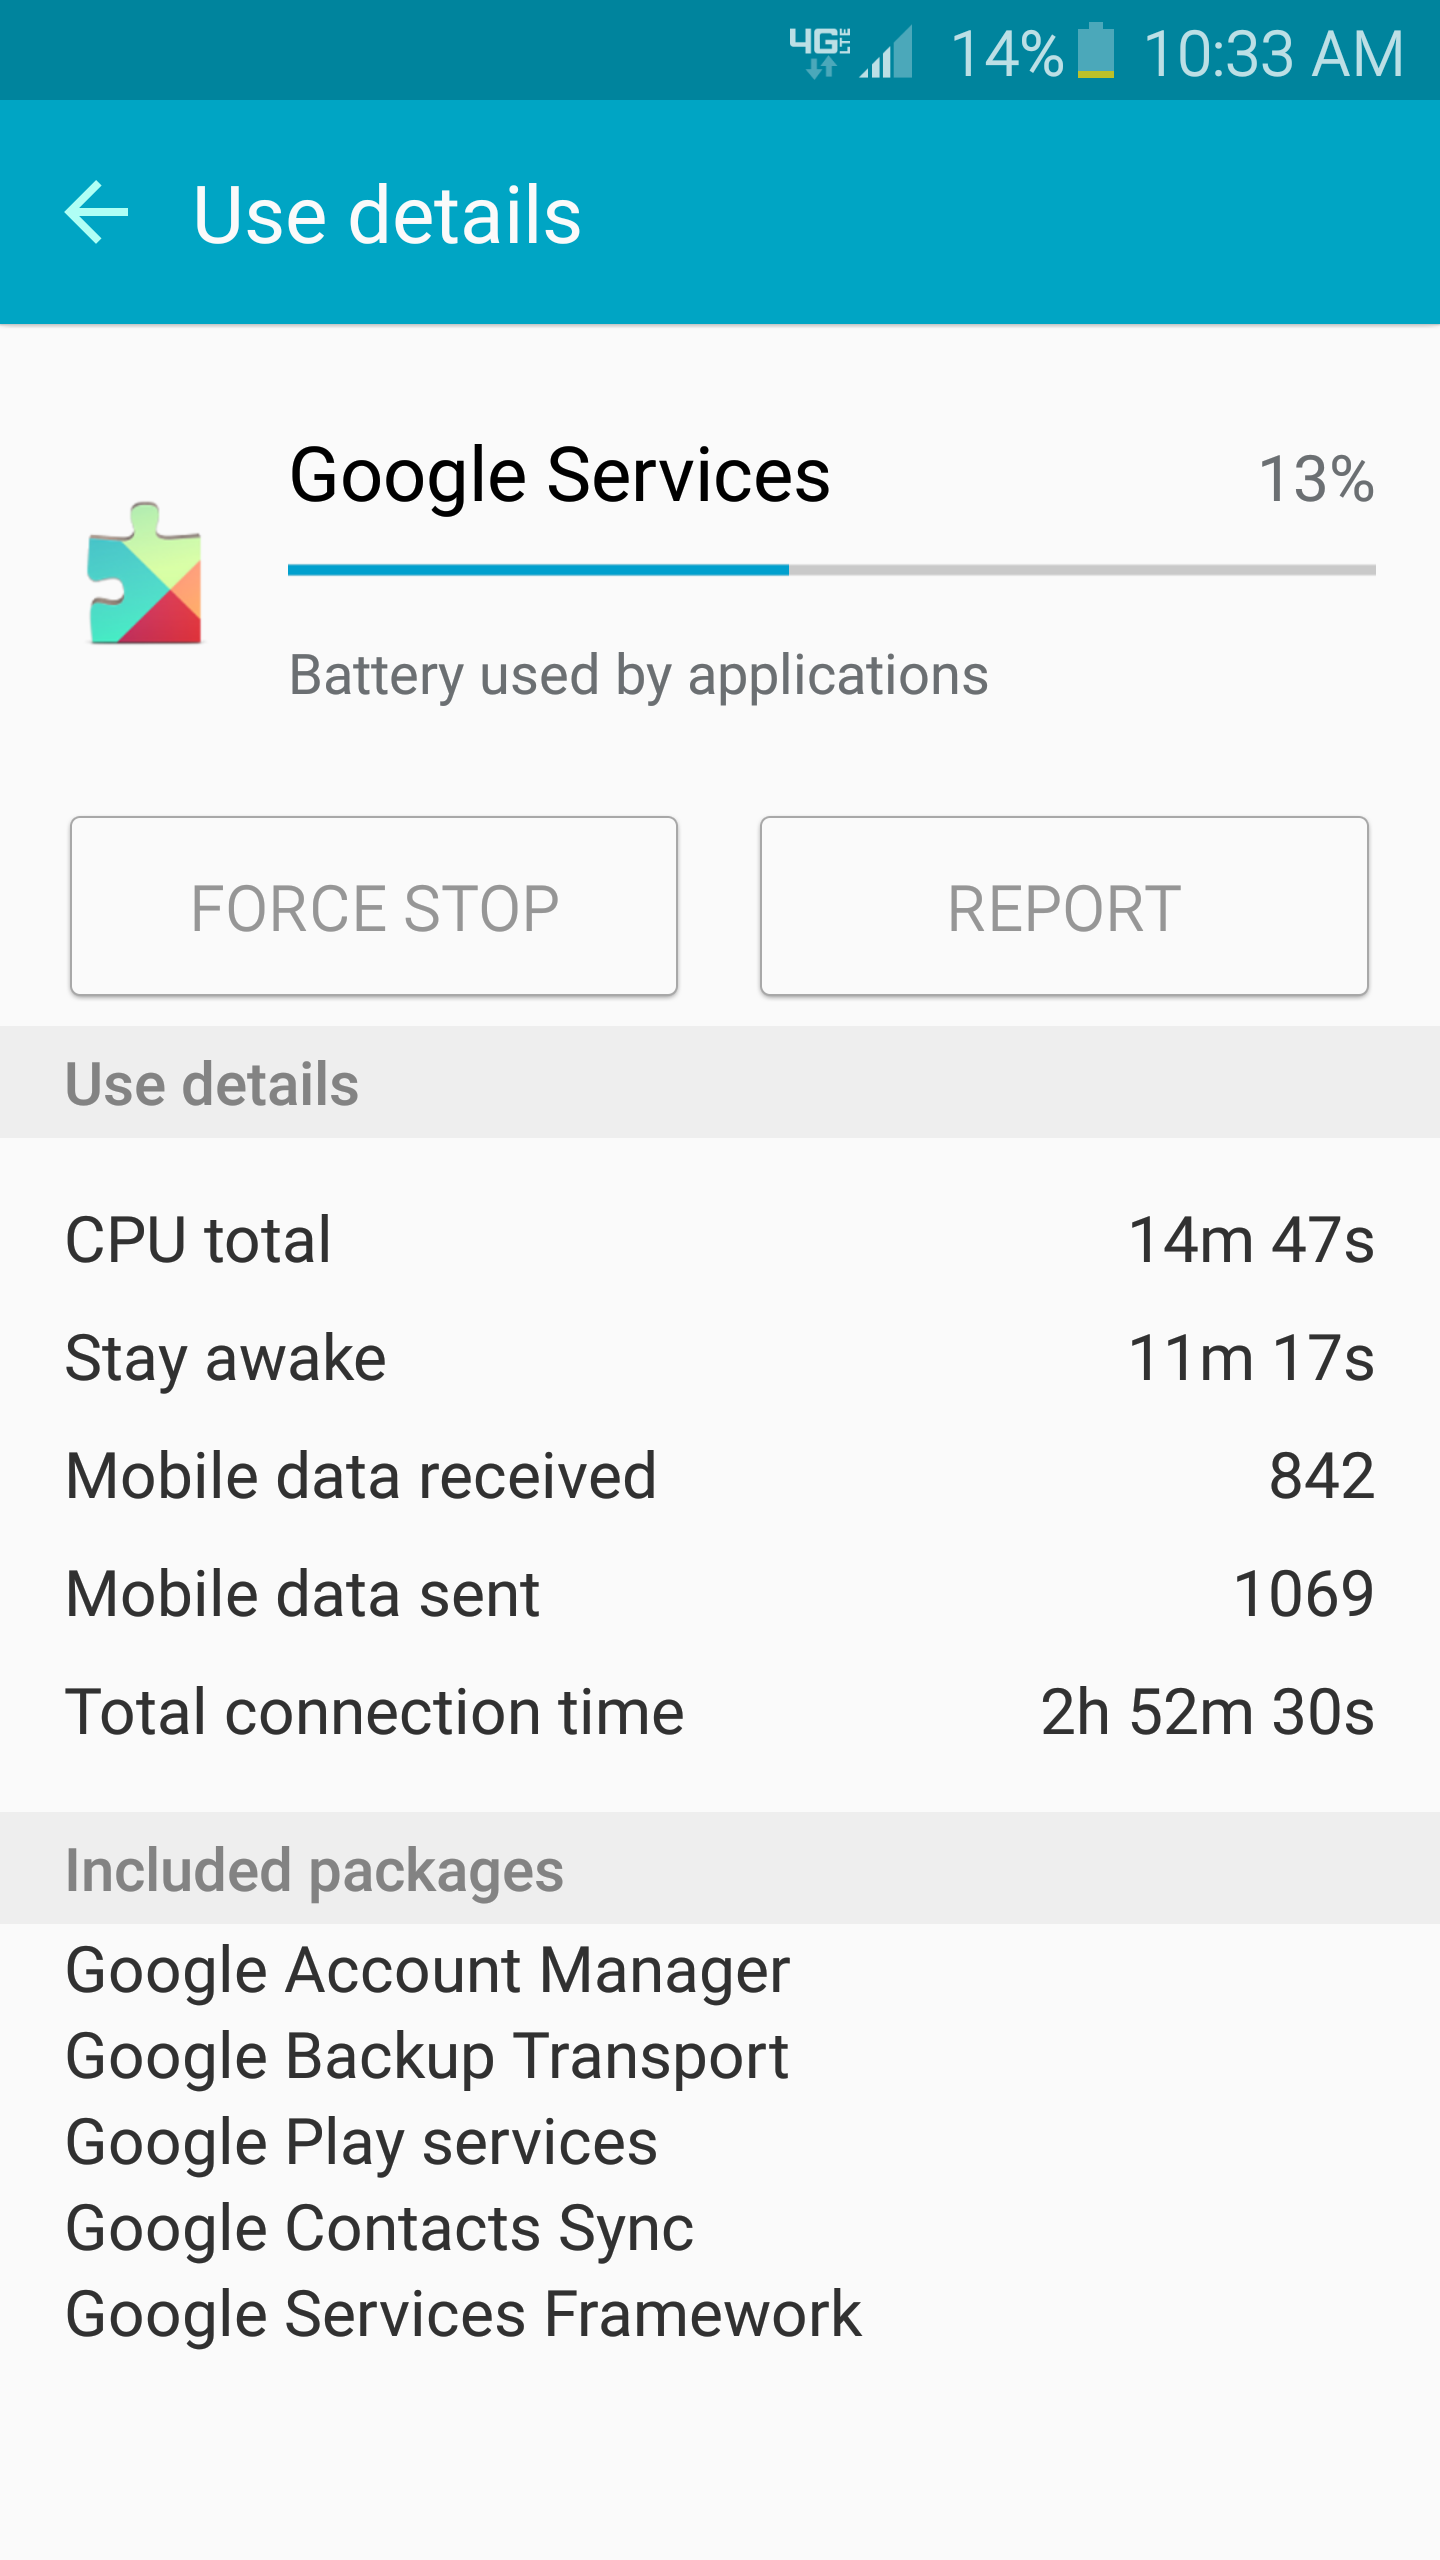Tap the battery icon in status bar
The width and height of the screenshot is (1440, 2560).
click(1096, 52)
